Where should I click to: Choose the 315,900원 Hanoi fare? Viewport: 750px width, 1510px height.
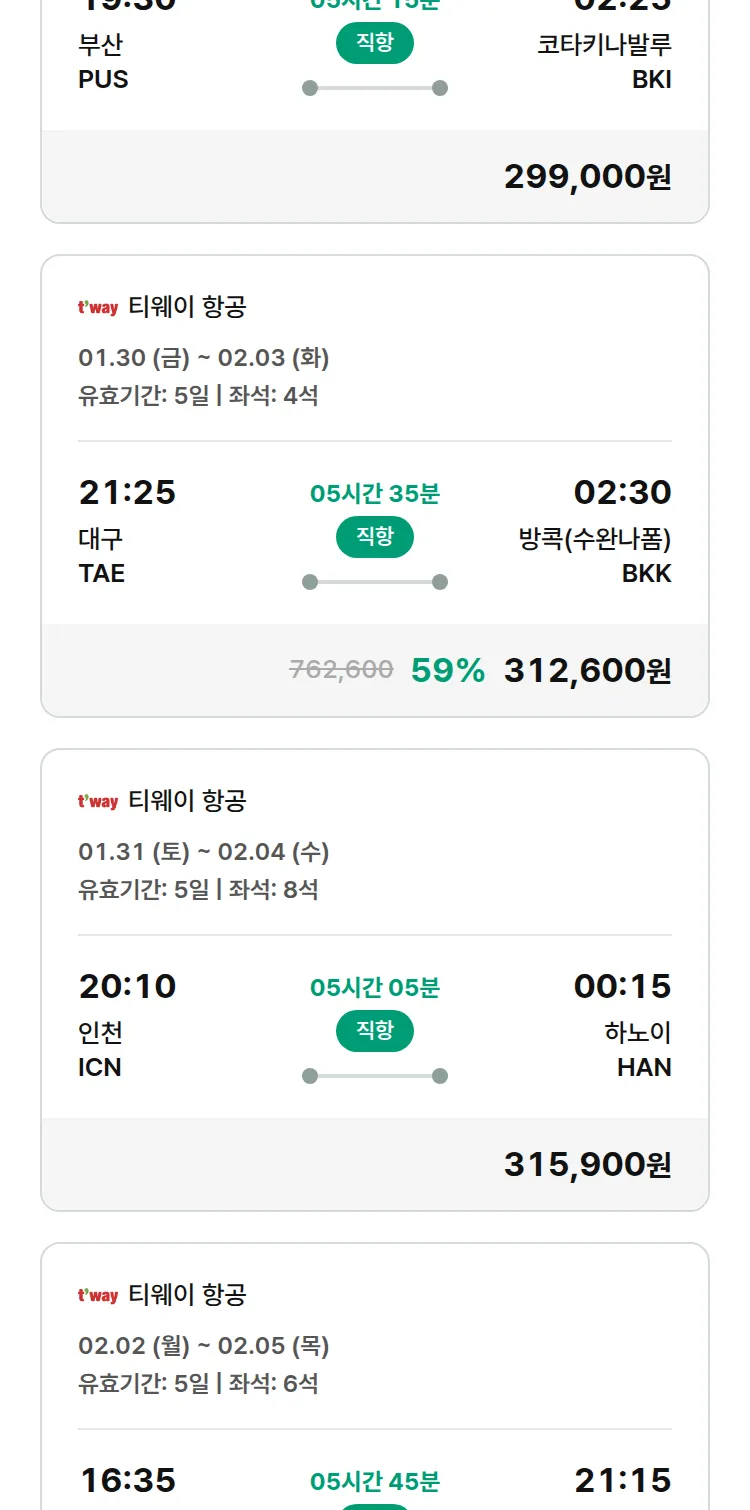pyautogui.click(x=587, y=1165)
